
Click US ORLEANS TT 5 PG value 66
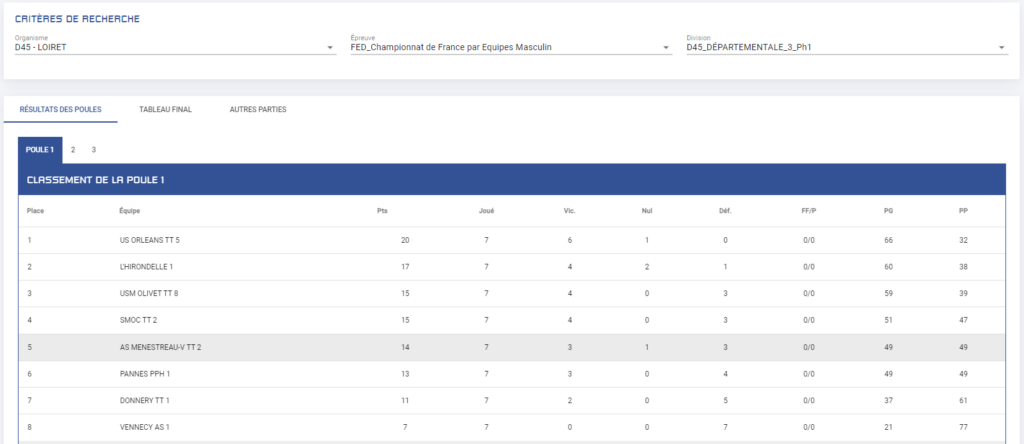(888, 240)
